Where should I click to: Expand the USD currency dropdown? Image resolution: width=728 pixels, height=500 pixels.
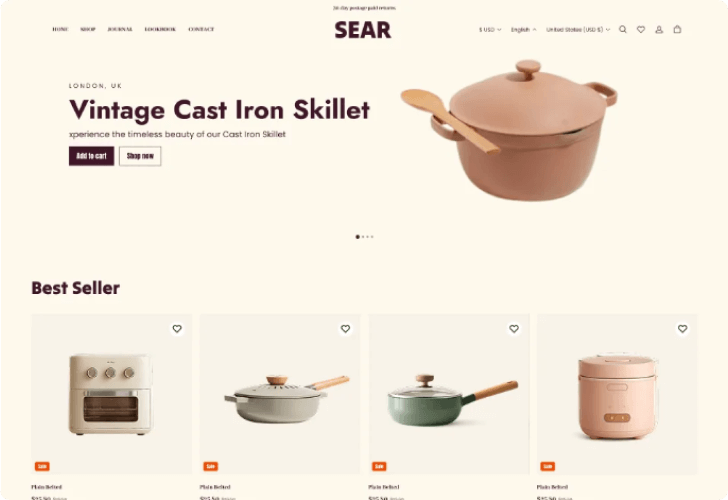[490, 29]
